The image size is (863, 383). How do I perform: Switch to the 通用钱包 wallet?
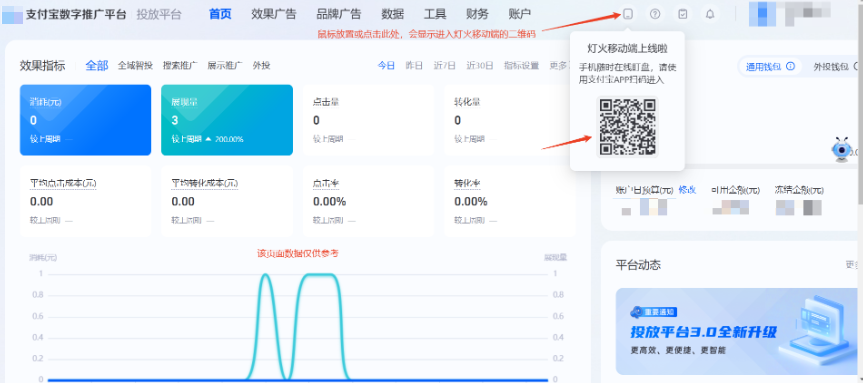(x=769, y=67)
